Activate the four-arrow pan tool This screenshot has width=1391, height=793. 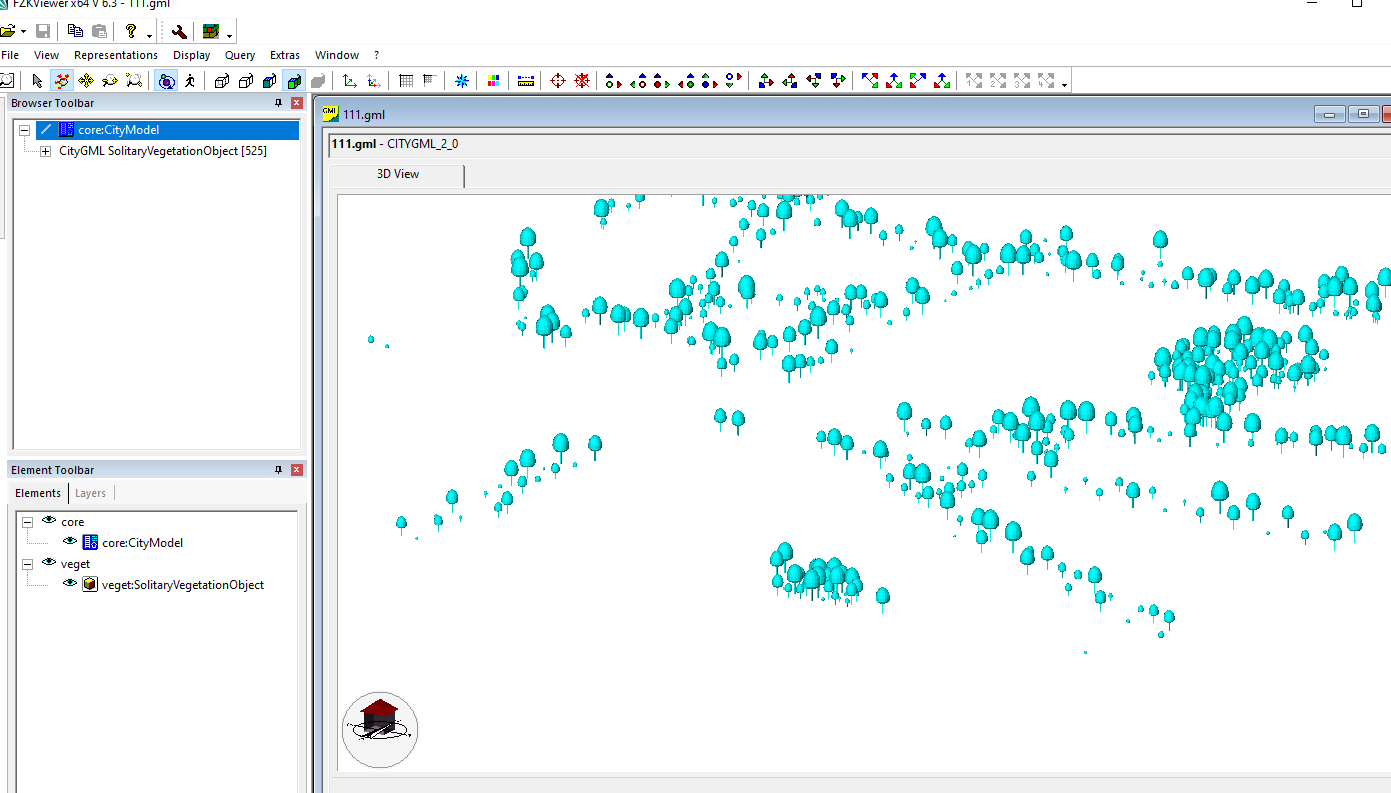(x=86, y=81)
